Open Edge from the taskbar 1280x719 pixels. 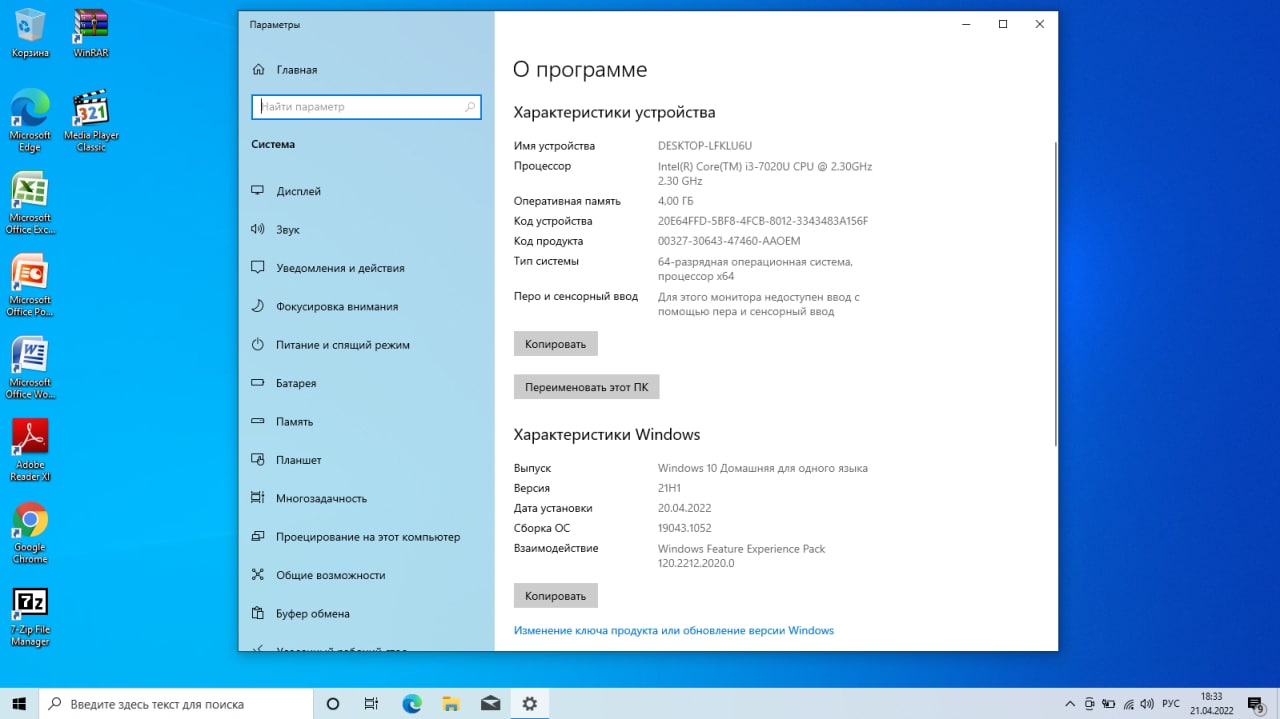pyautogui.click(x=412, y=703)
